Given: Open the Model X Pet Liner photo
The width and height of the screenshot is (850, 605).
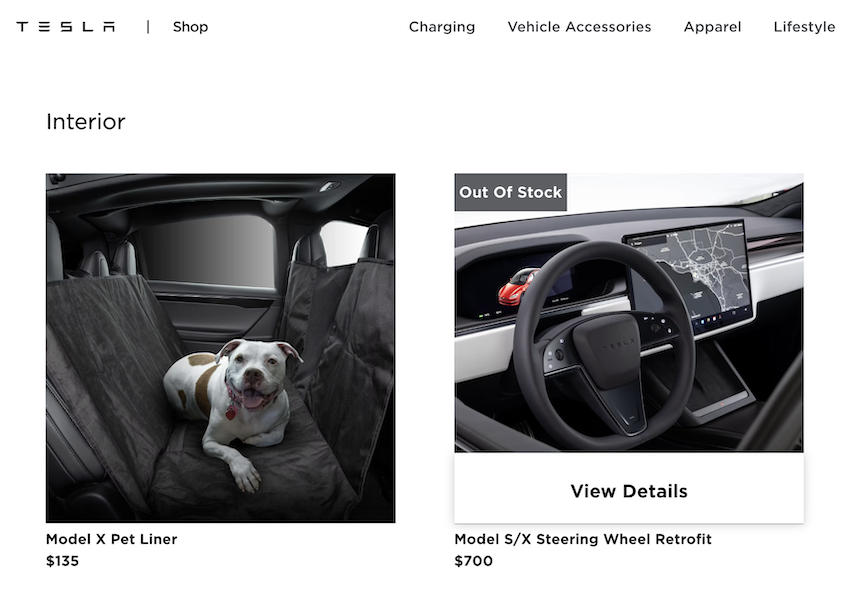Looking at the screenshot, I should pyautogui.click(x=221, y=348).
